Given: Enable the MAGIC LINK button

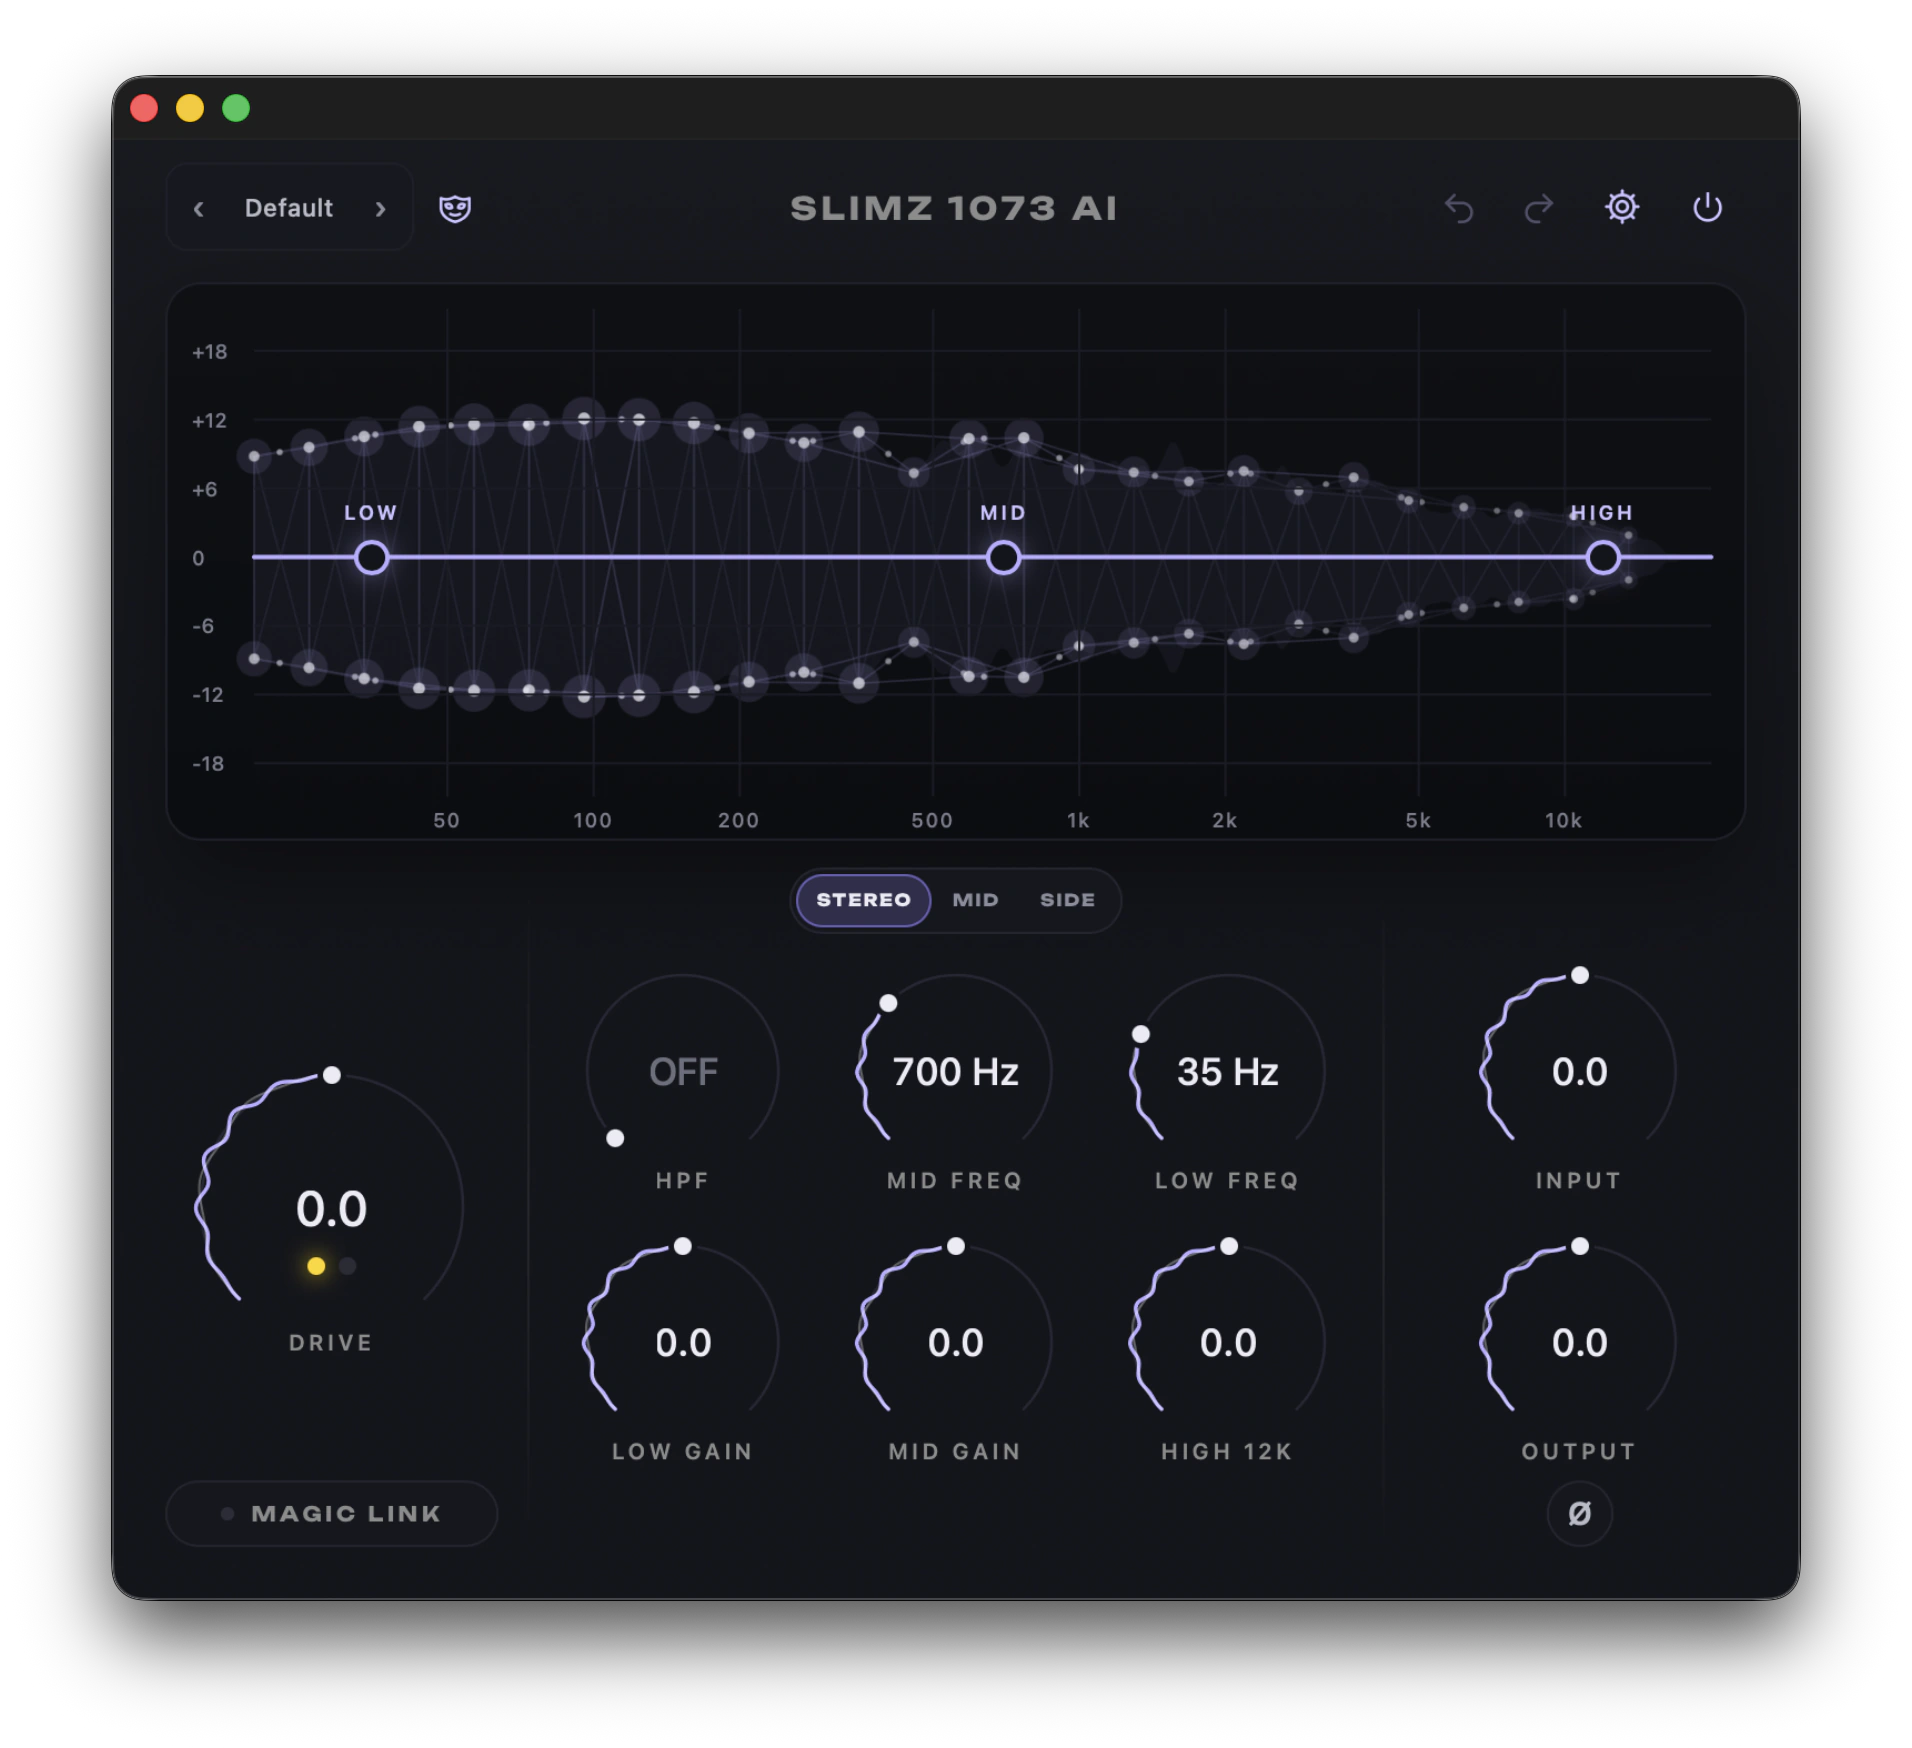Looking at the screenshot, I should click(332, 1514).
